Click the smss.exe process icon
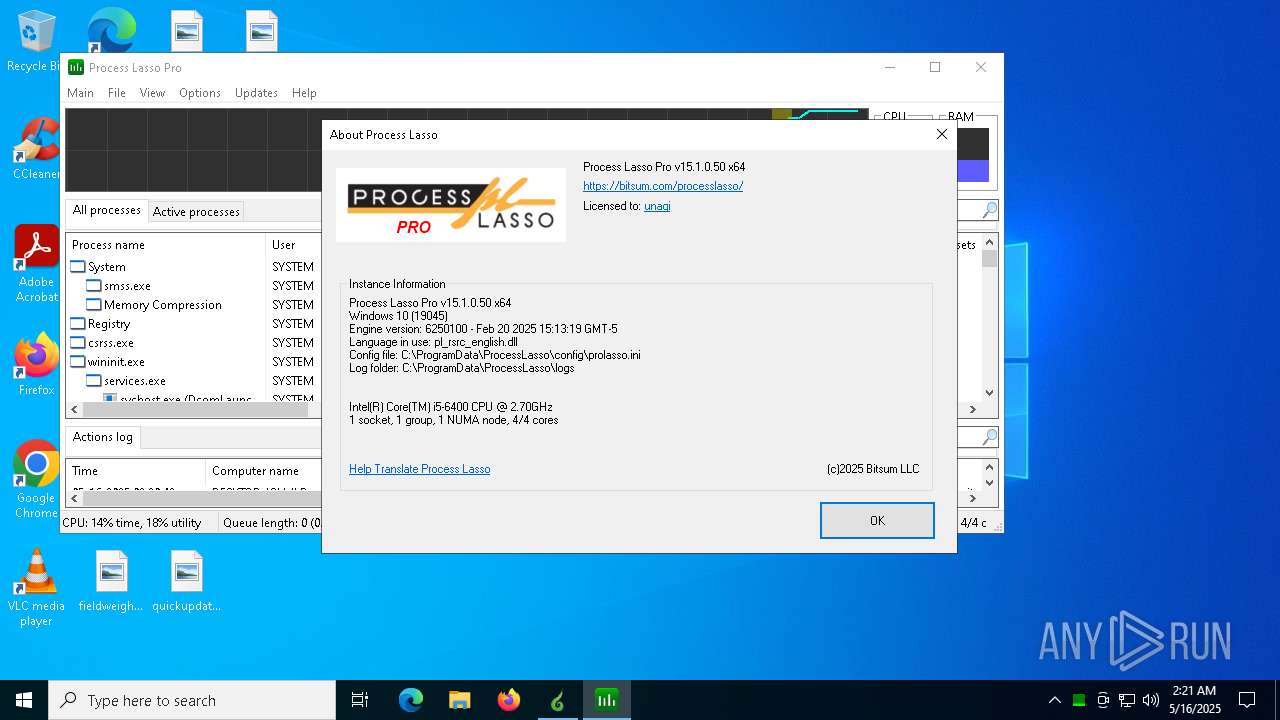 coord(94,286)
